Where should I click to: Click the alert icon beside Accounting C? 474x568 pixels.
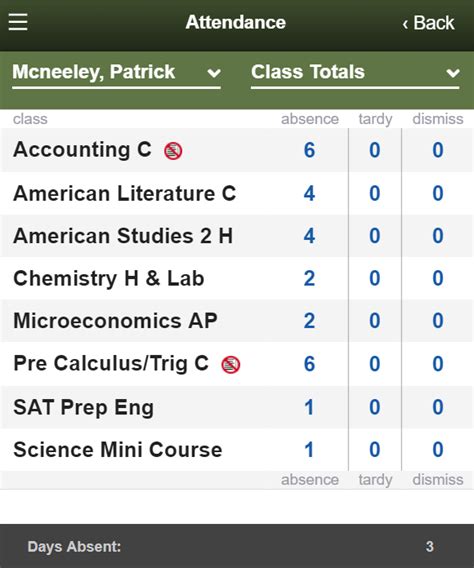click(173, 151)
